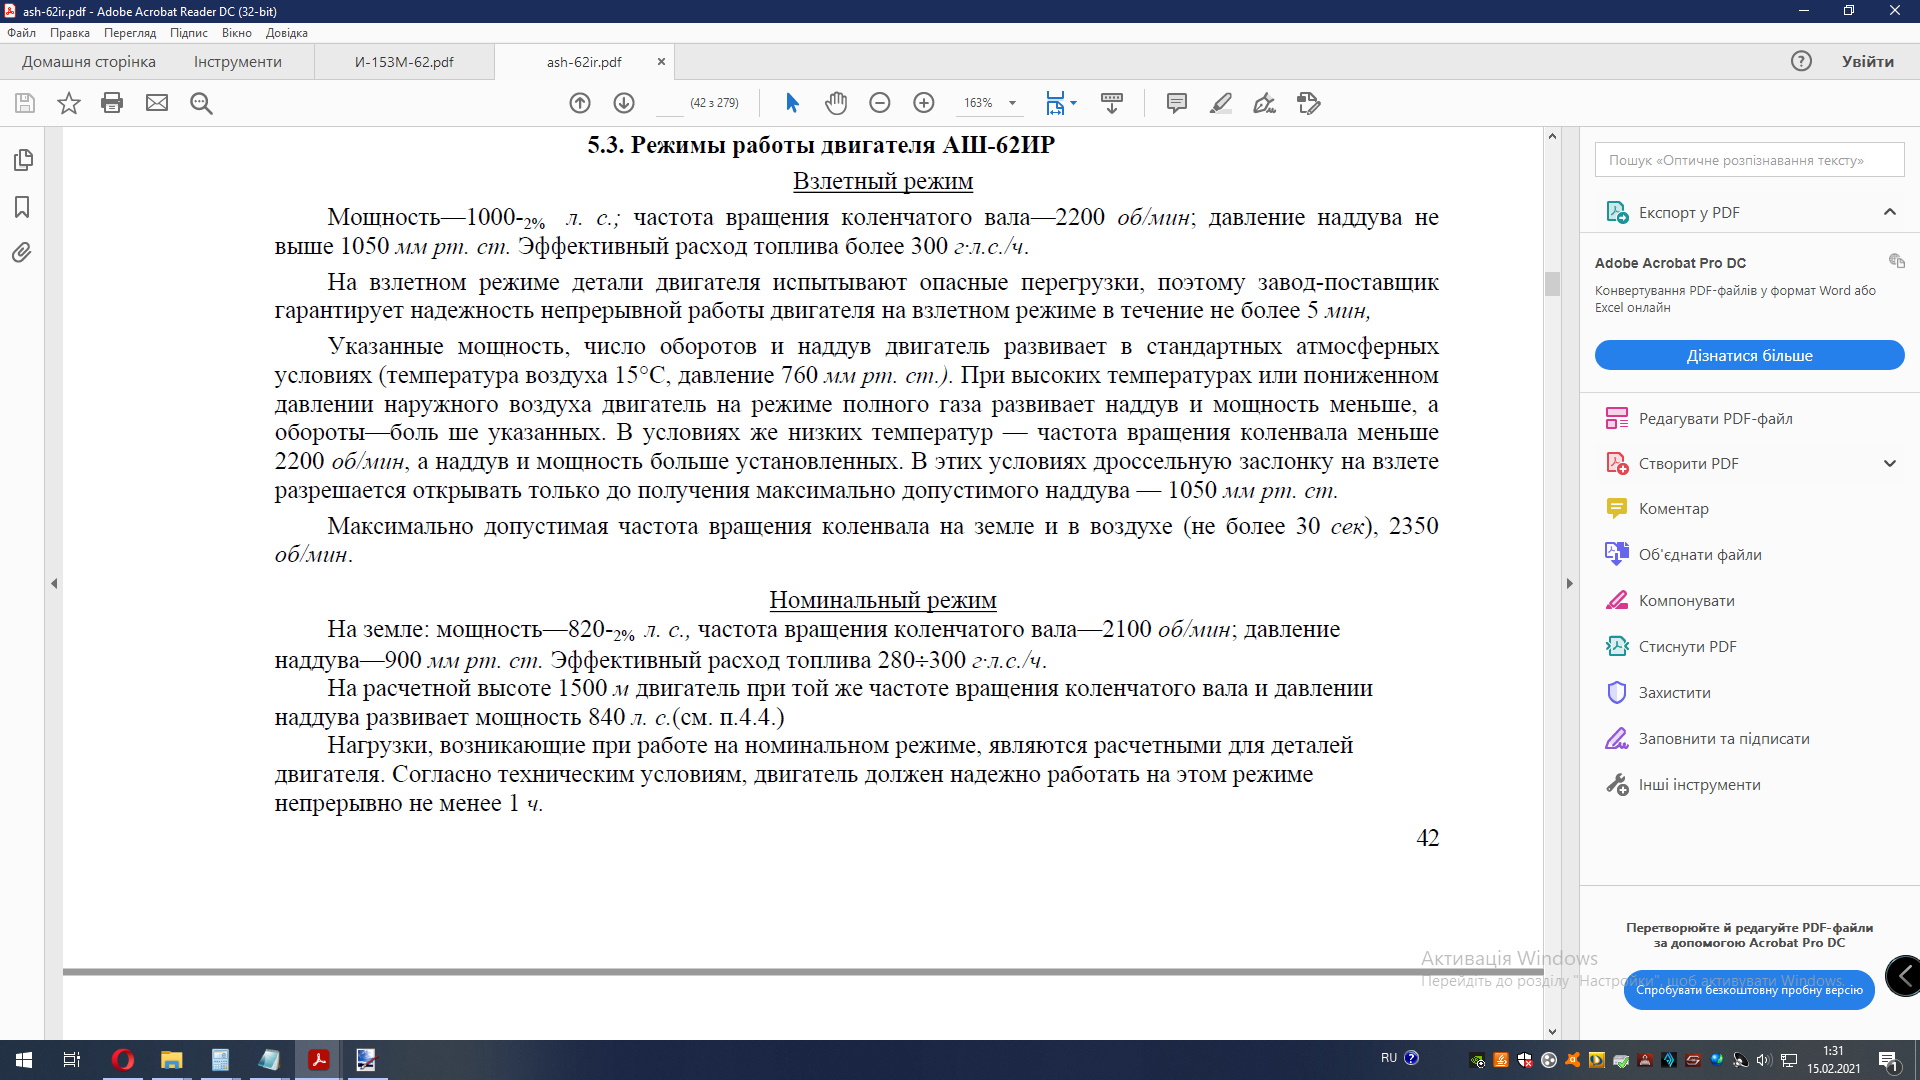The image size is (1920, 1080).
Task: Select the highlight text pen tool
Action: [x=1221, y=103]
